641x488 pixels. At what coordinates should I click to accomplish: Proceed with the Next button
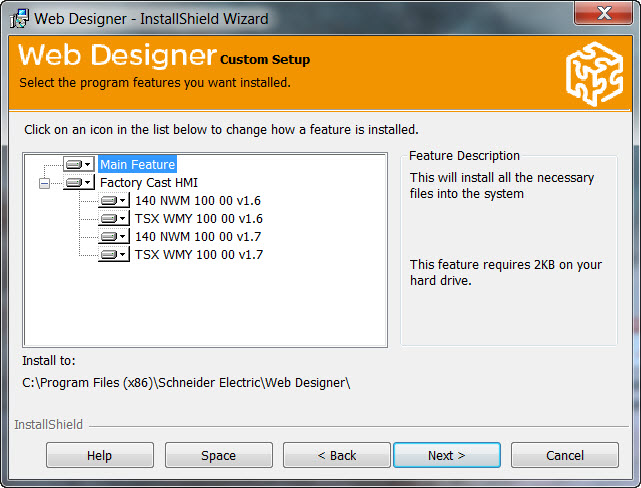447,455
